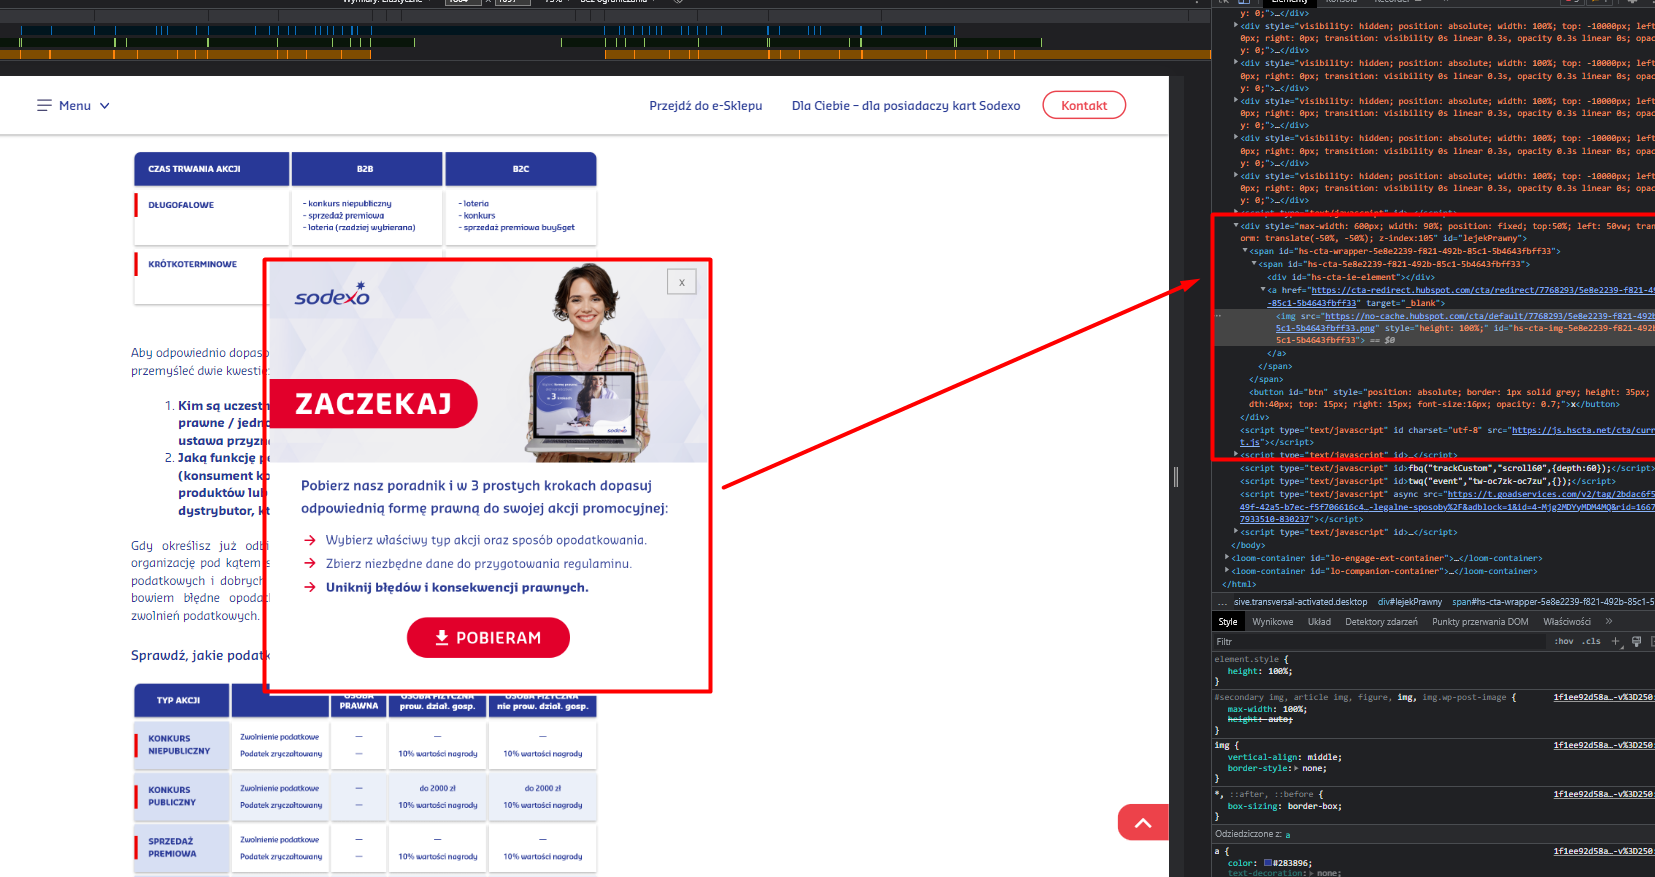
Task: Click the B2C table header
Action: pyautogui.click(x=521, y=169)
